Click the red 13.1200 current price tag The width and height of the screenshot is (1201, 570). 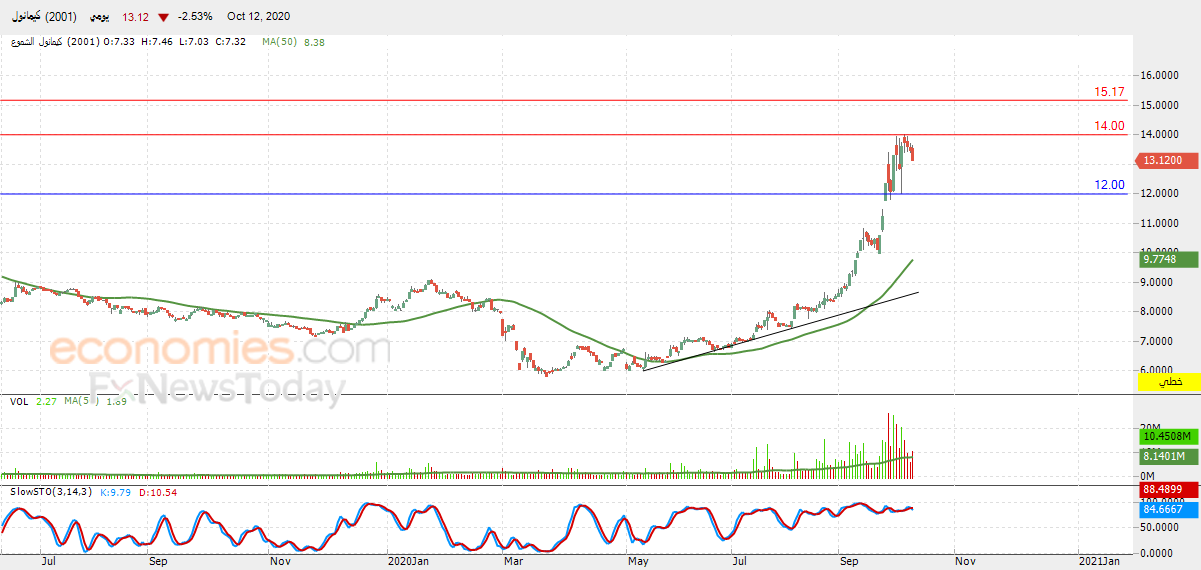[1165, 160]
